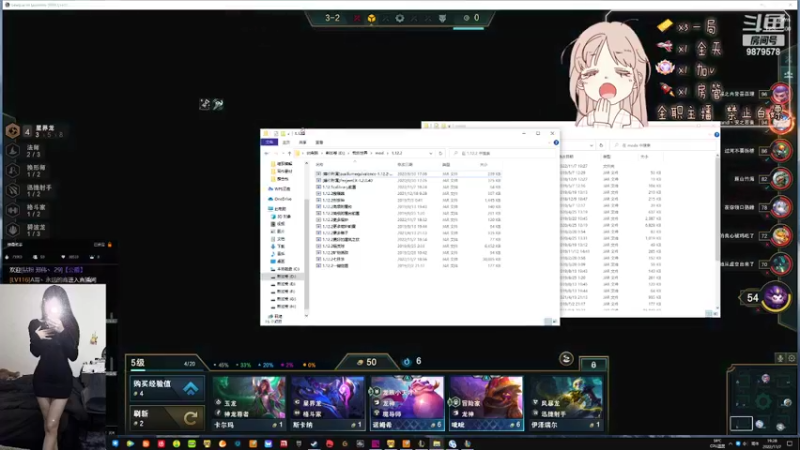800x450 pixels.
Task: Sort files by the size column header
Action: (484, 165)
